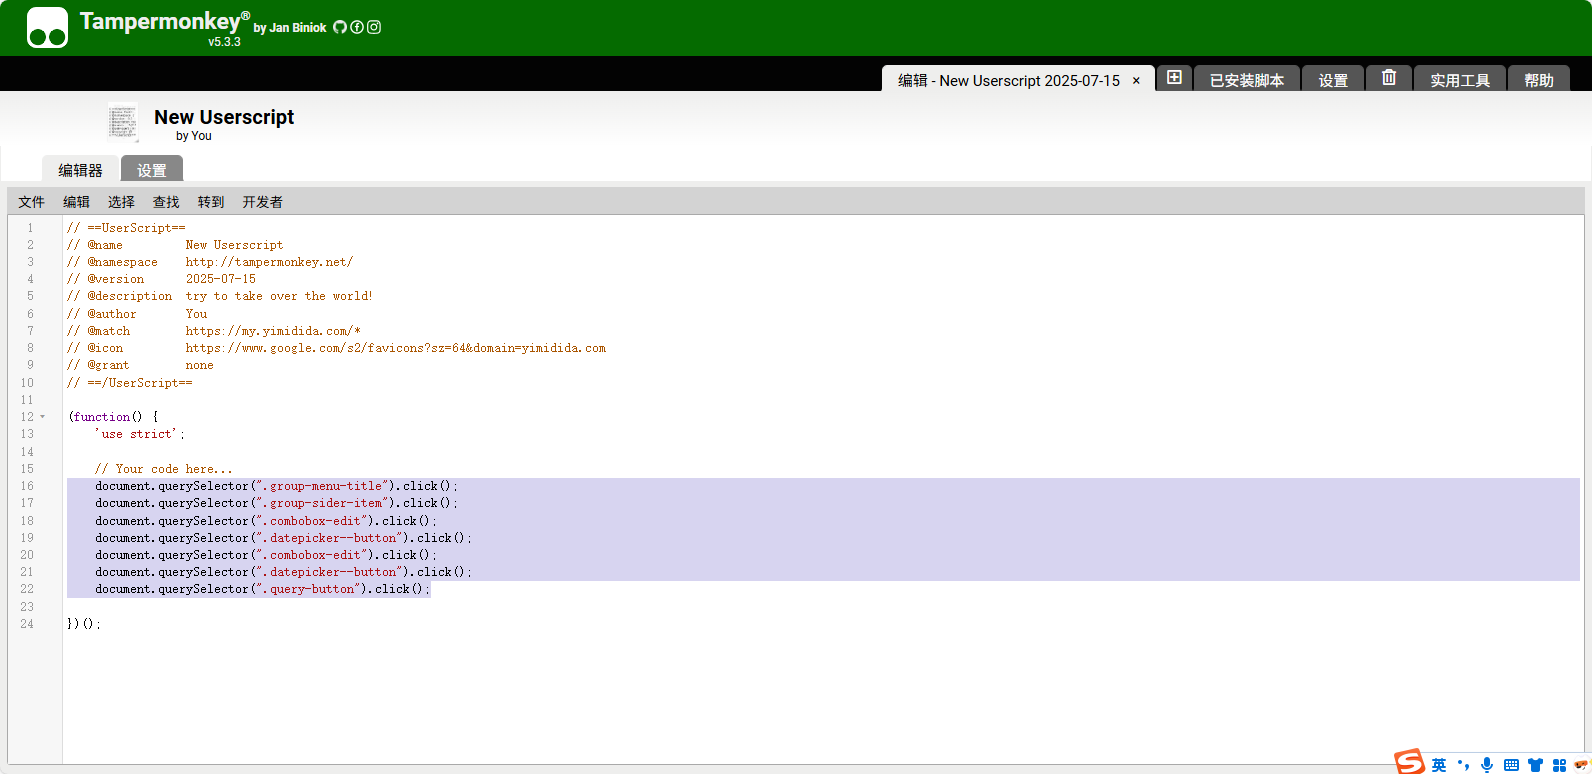Toggle the Sogou 英 language mode
The image size is (1592, 774).
tap(1439, 765)
